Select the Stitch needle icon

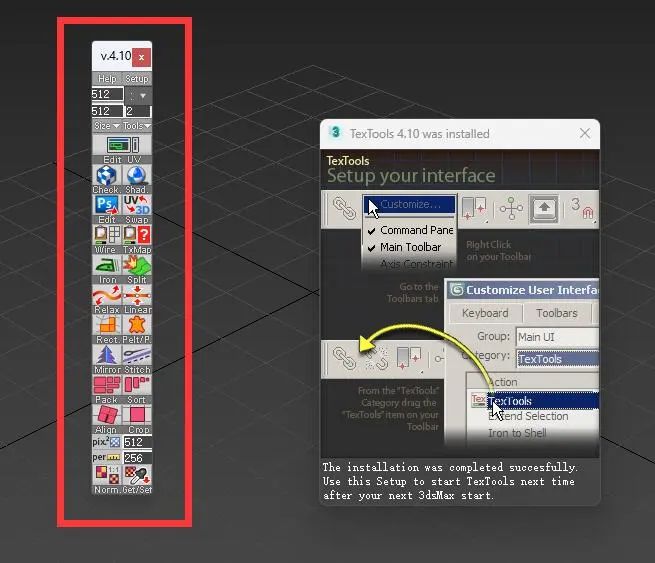137,355
